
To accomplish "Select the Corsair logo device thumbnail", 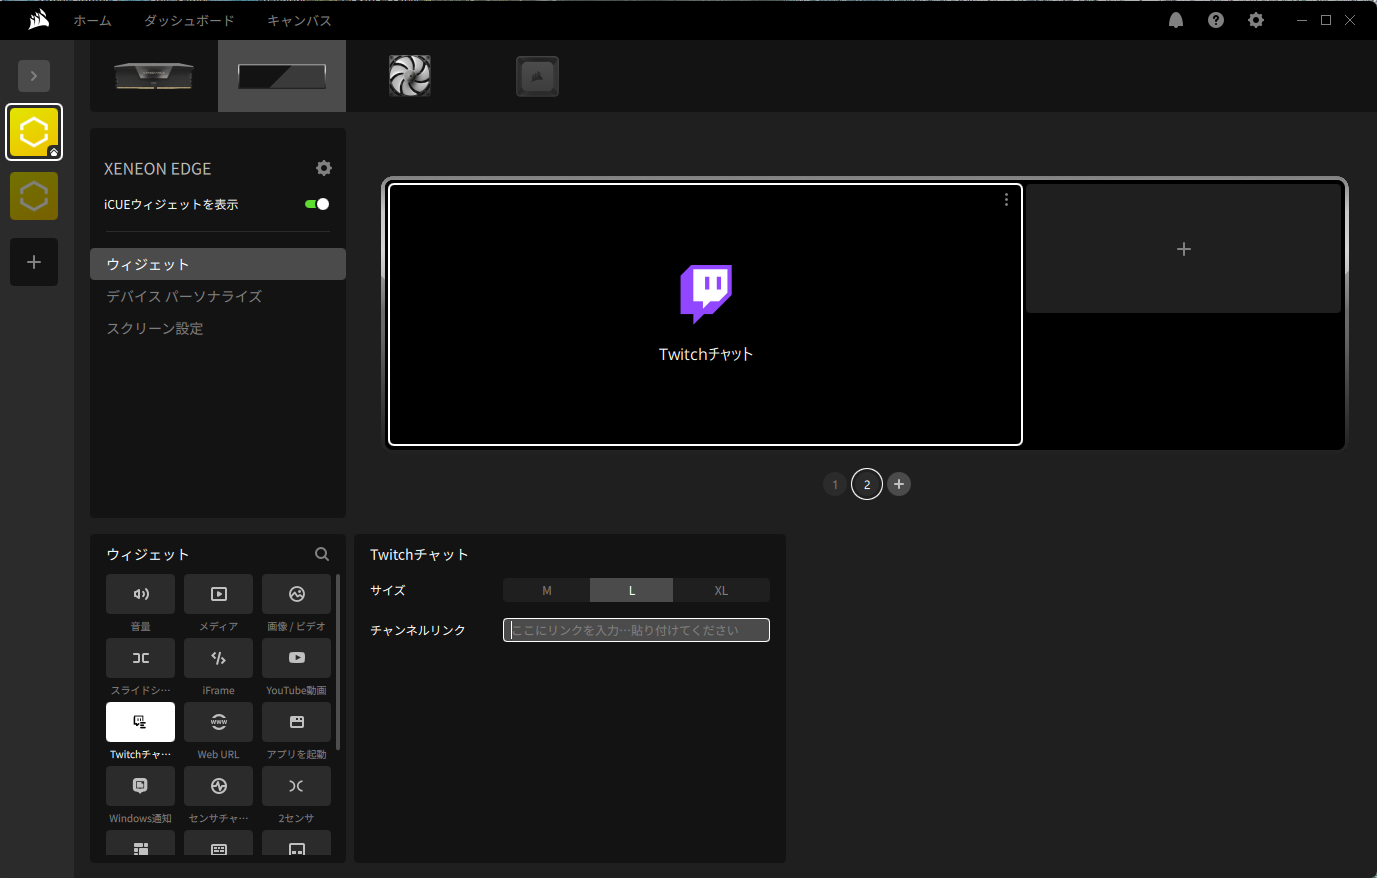I will coord(538,76).
